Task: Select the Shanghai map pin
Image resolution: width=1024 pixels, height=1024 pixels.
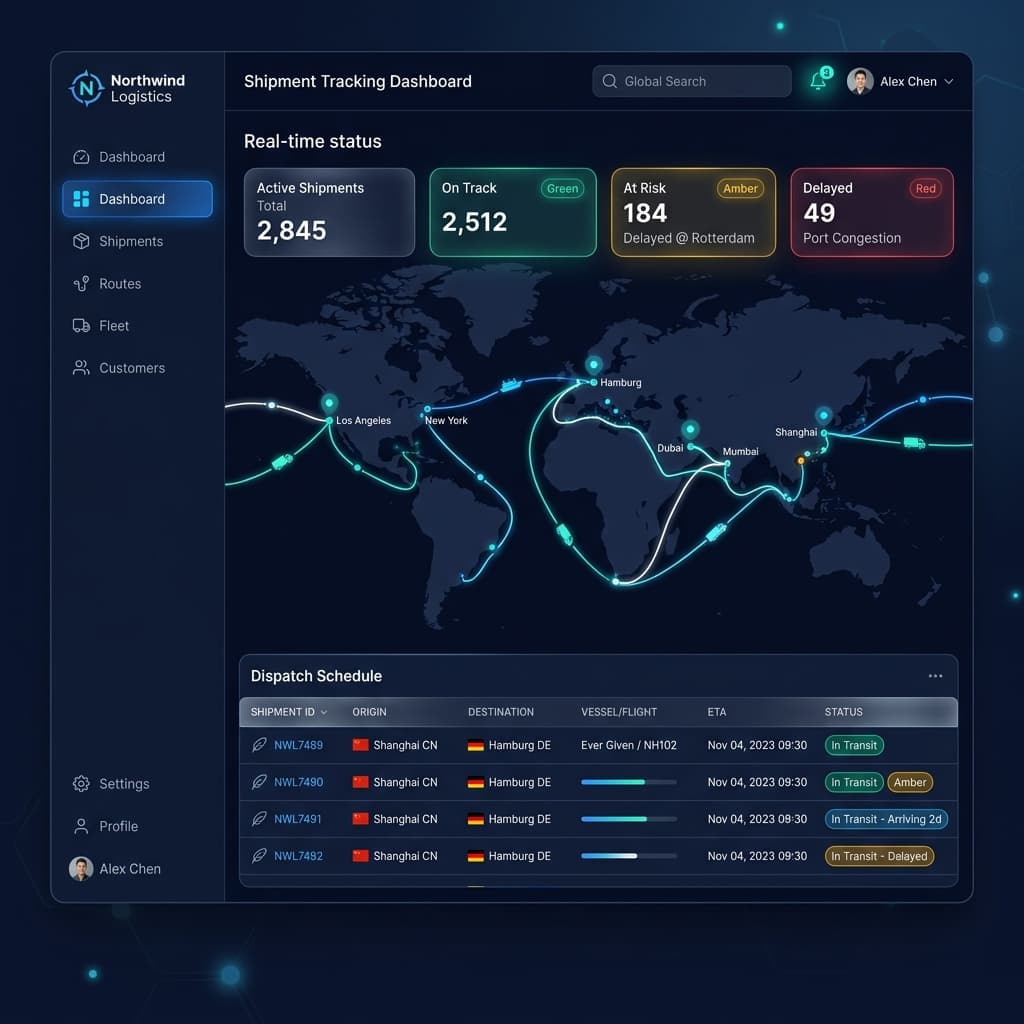Action: point(824,417)
